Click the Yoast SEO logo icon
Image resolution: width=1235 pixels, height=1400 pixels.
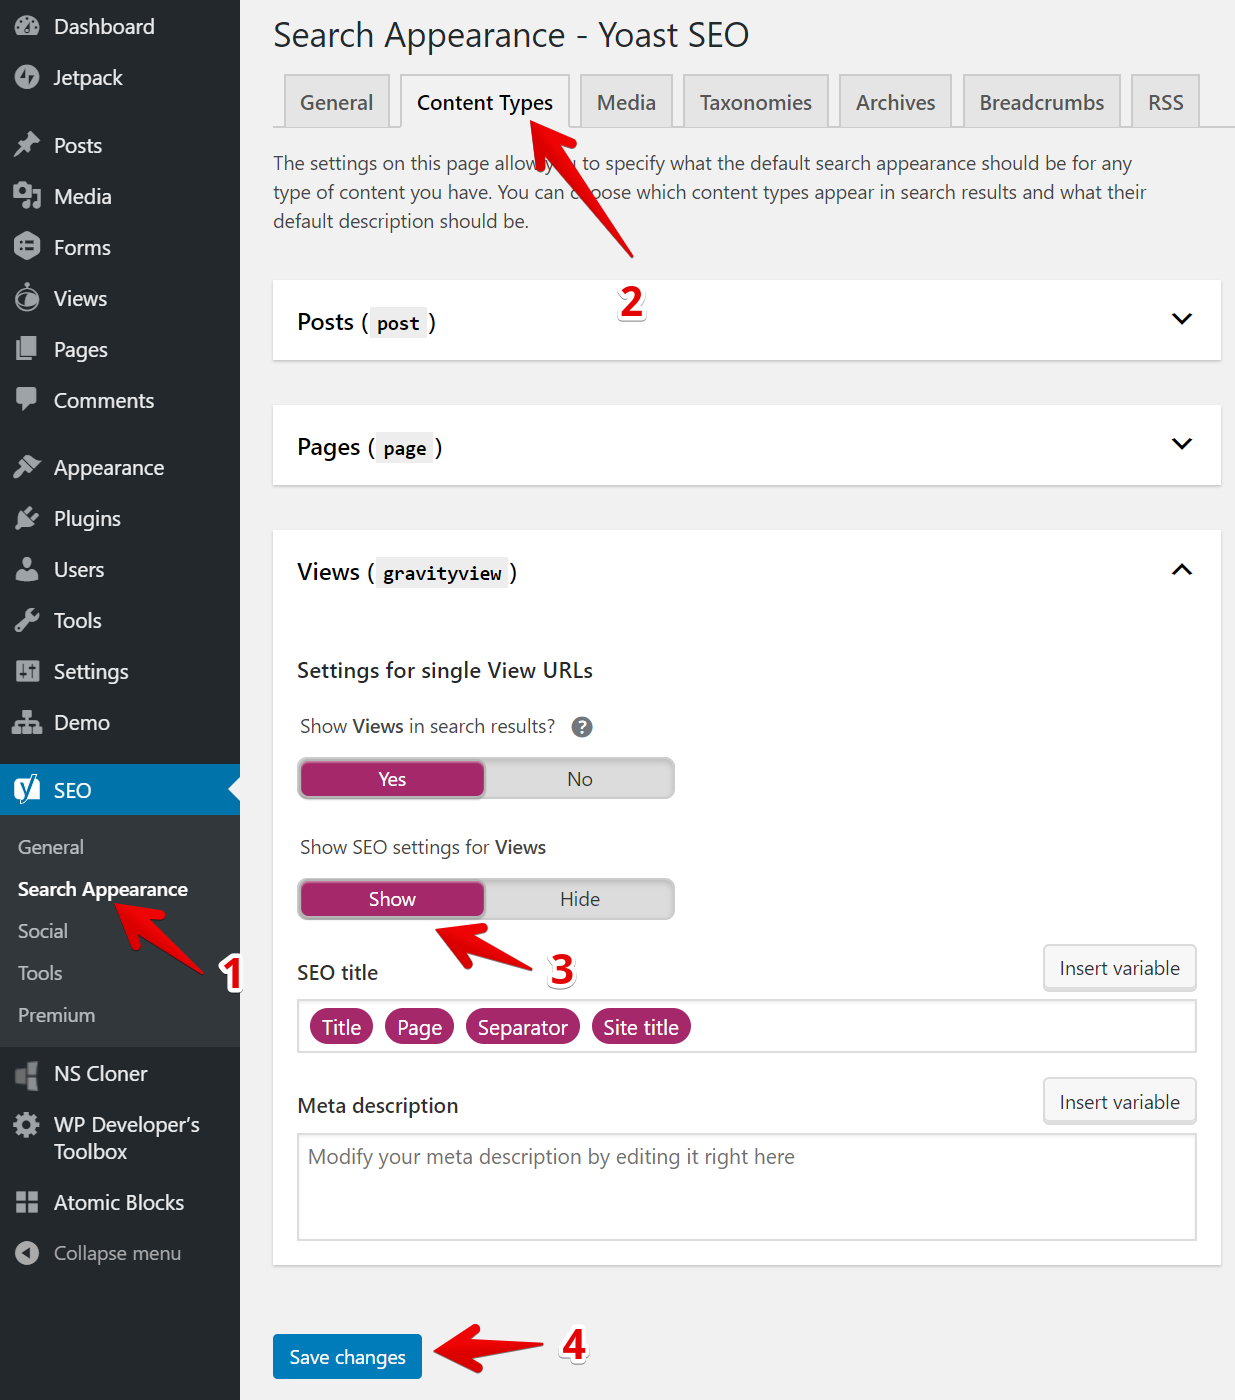(x=27, y=789)
